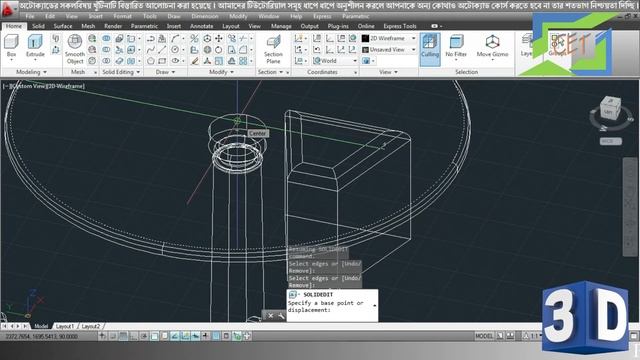Open the annotation scale 1:1 control

click(x=532, y=336)
